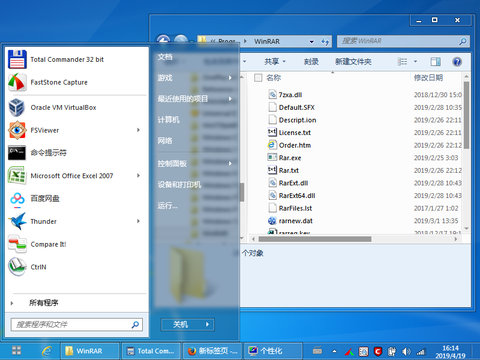The image size is (480, 360).
Task: Click the change view icon in Explorer toolbar
Action: [402, 62]
